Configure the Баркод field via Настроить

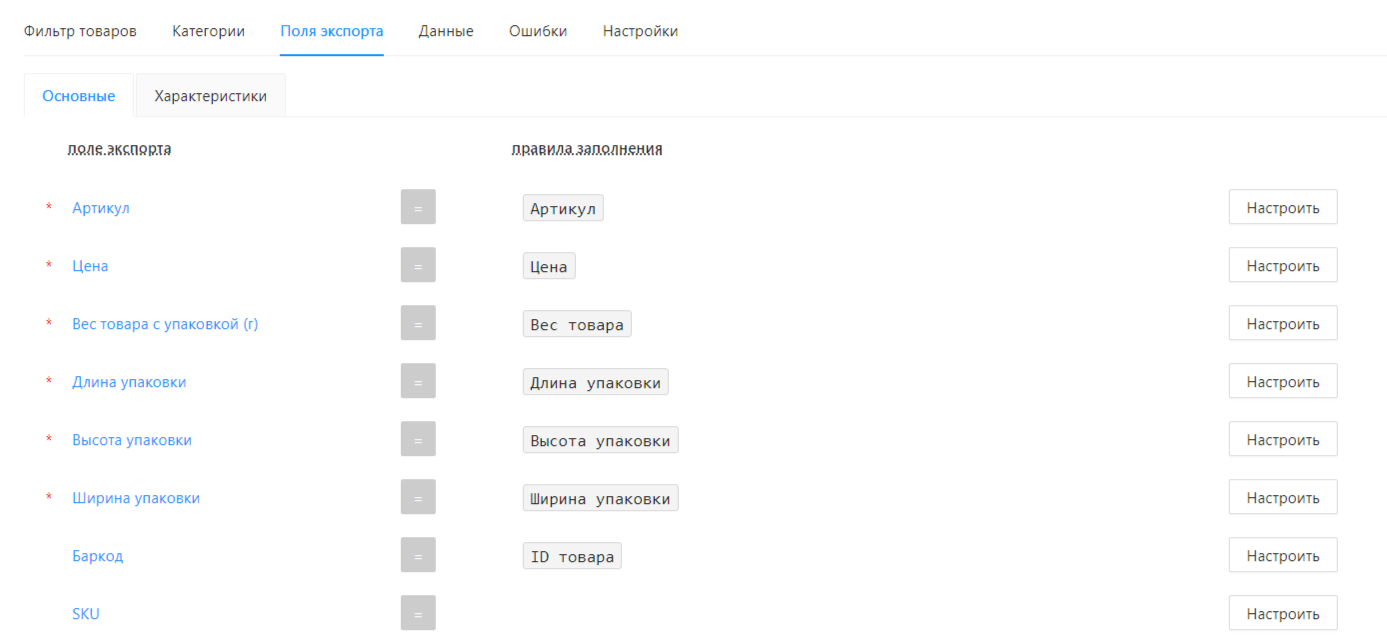point(1282,556)
